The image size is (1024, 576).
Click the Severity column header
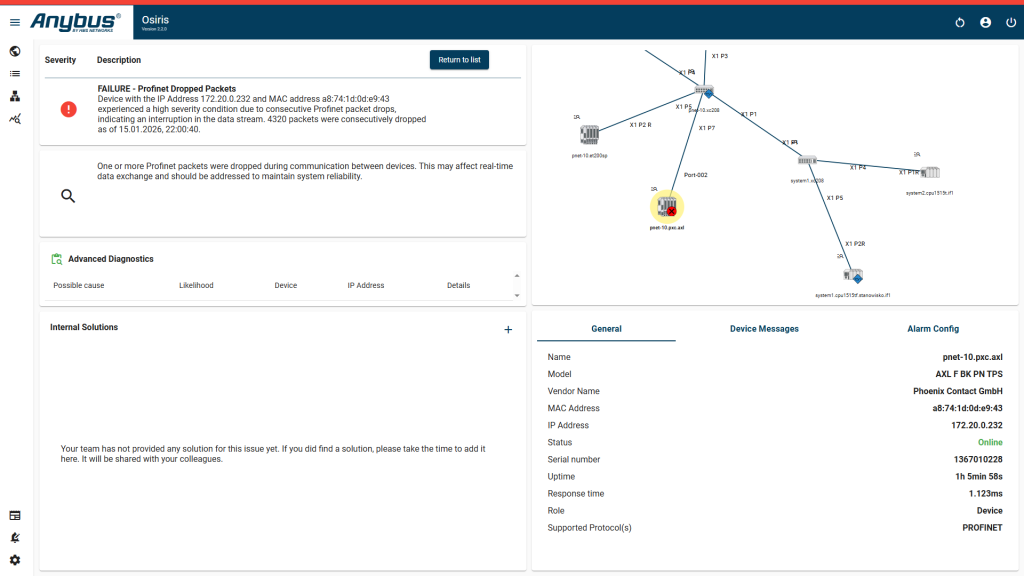60,60
